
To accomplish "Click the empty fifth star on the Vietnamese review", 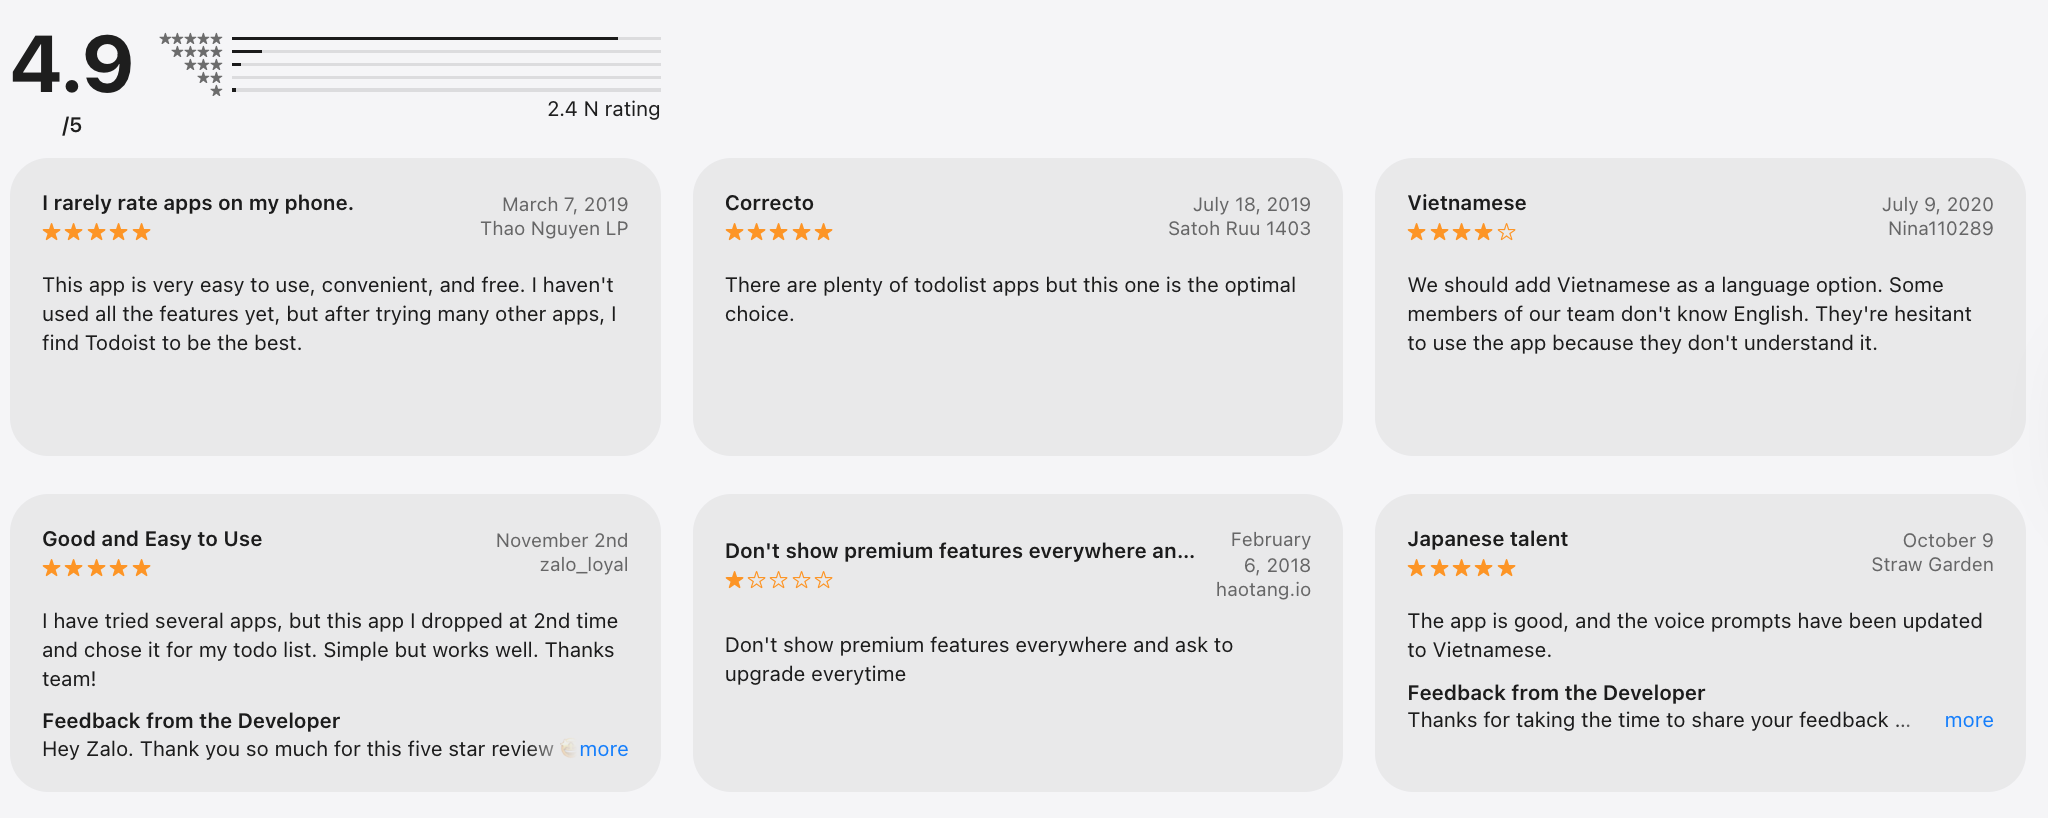I will point(1508,231).
